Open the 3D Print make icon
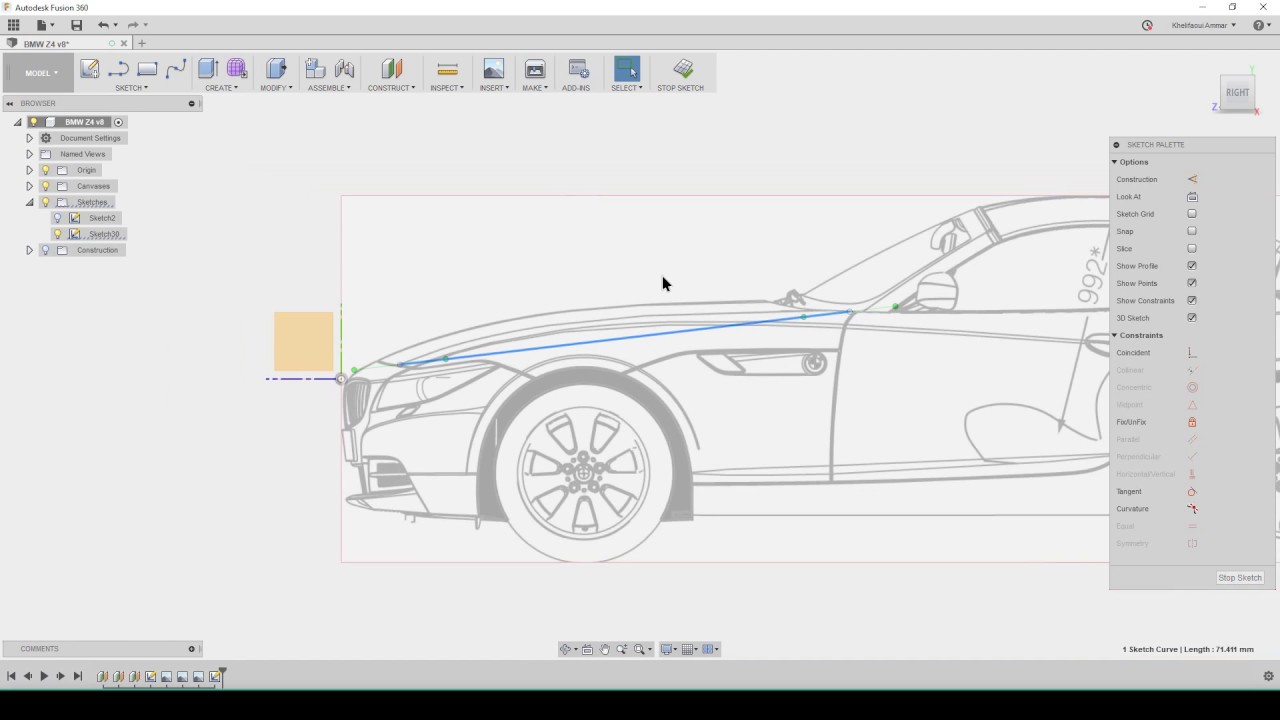1280x720 pixels. coord(534,69)
